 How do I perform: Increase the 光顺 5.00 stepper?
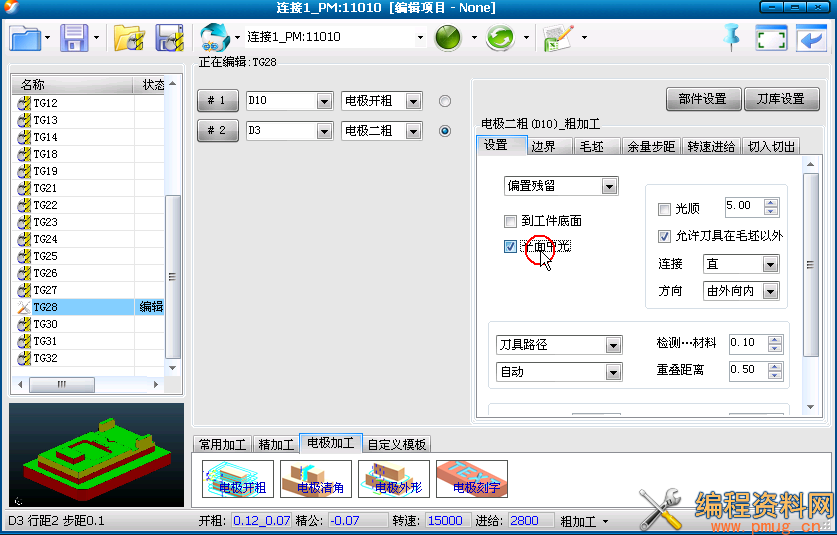pos(771,202)
